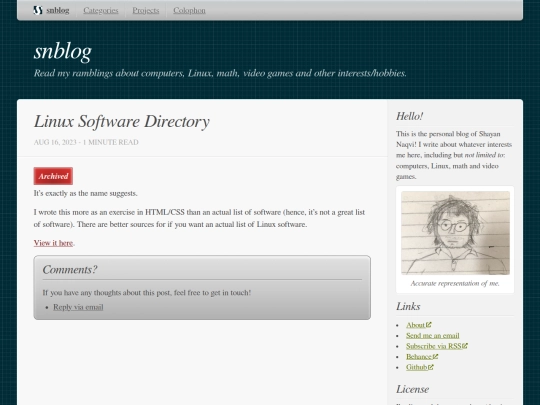Open the Colophon menu item

point(189,10)
